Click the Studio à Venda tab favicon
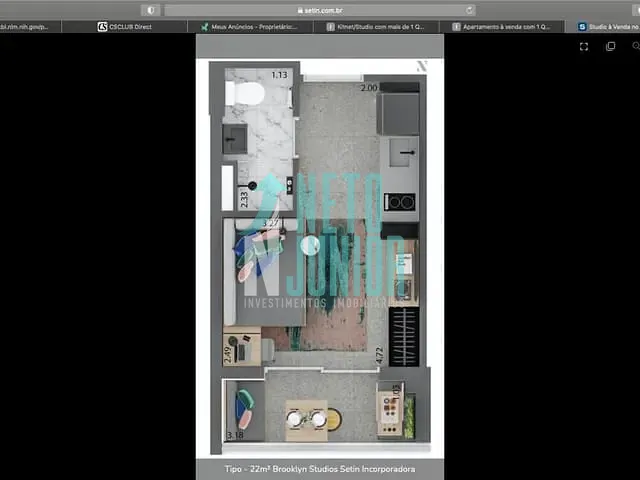640x480 pixels. click(582, 27)
